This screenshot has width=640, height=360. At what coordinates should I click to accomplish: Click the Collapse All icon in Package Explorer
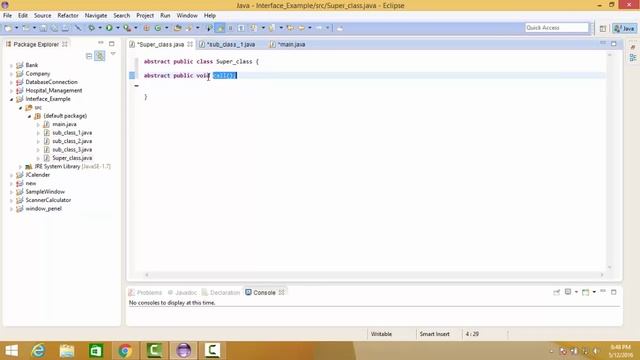point(89,56)
